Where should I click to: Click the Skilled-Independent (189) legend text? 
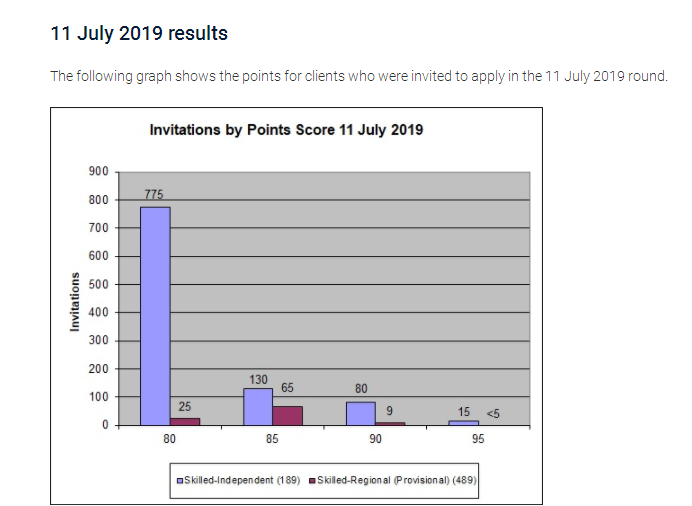coord(242,480)
